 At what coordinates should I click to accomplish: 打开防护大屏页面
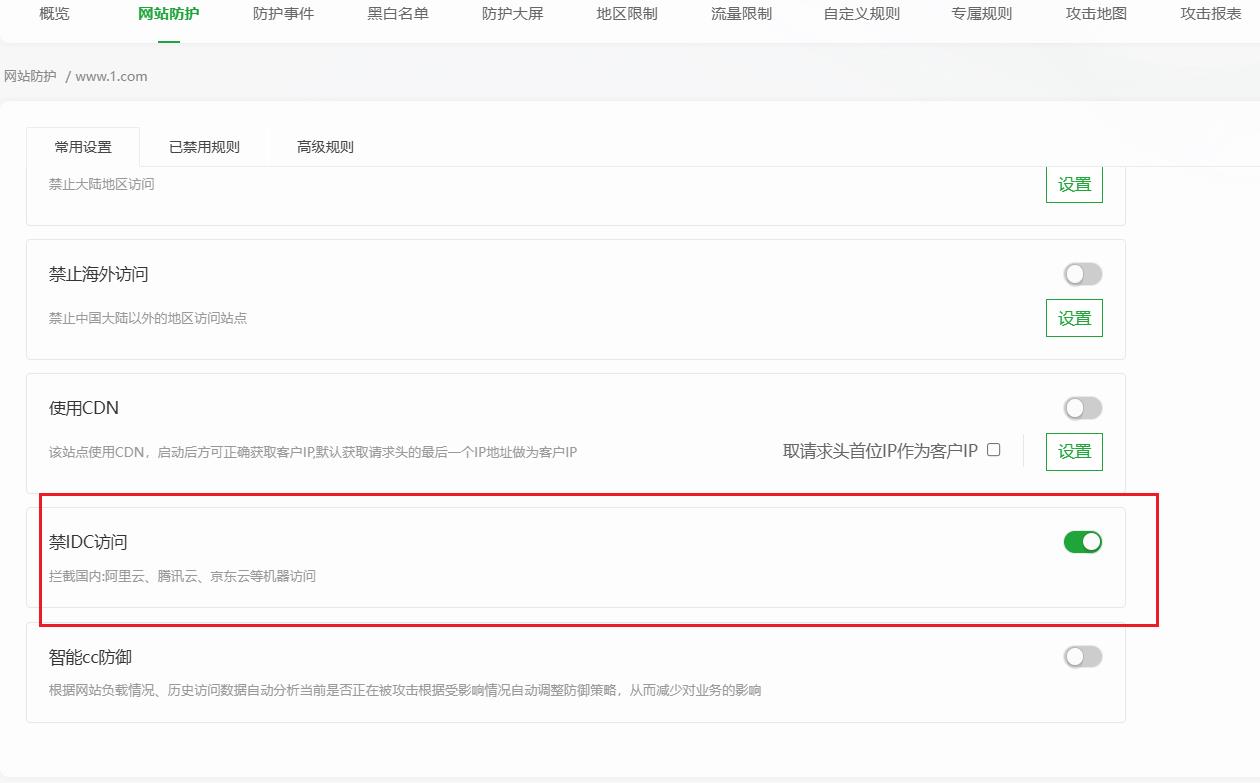pos(513,14)
